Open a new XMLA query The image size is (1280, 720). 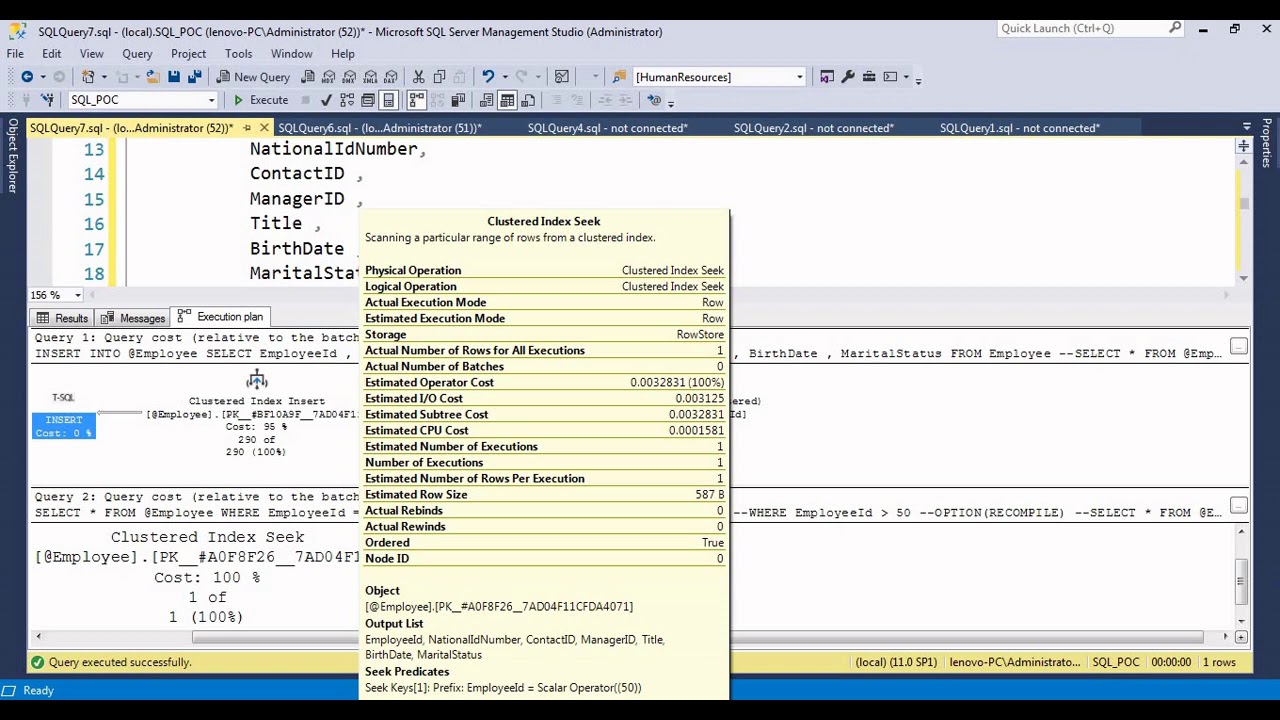coord(370,77)
